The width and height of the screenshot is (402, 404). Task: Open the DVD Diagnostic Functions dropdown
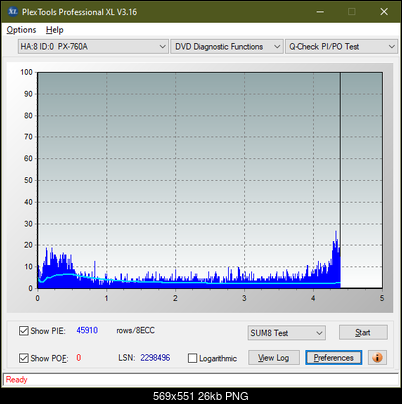227,46
